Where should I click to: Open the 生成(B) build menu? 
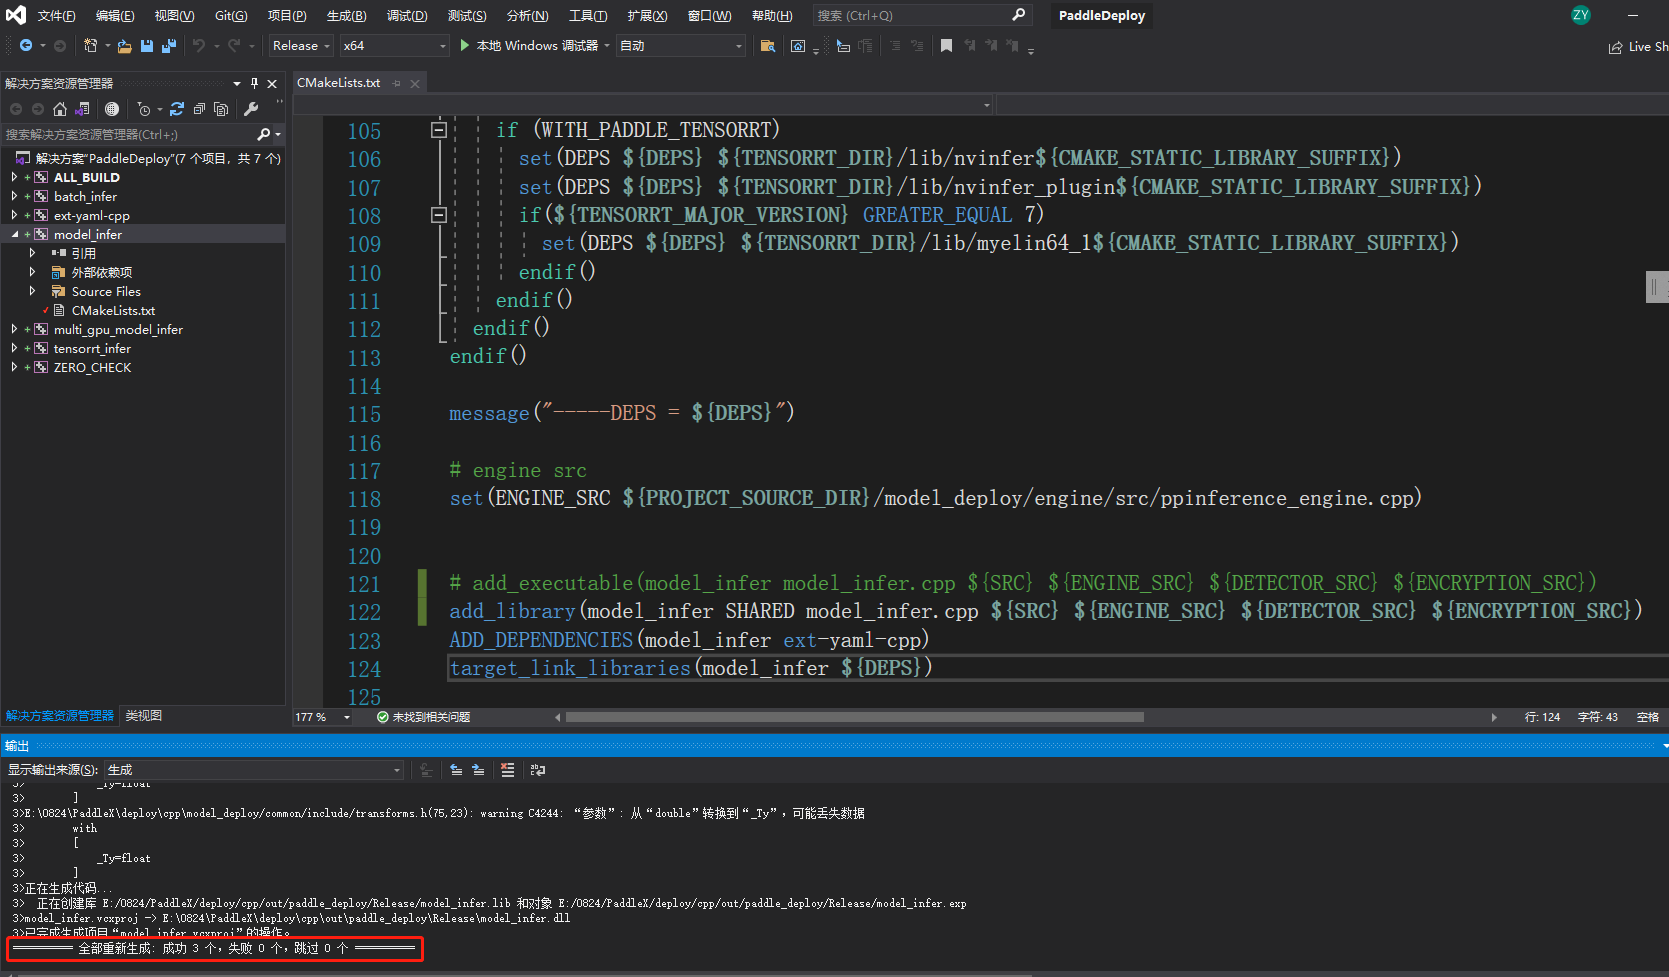coord(346,16)
